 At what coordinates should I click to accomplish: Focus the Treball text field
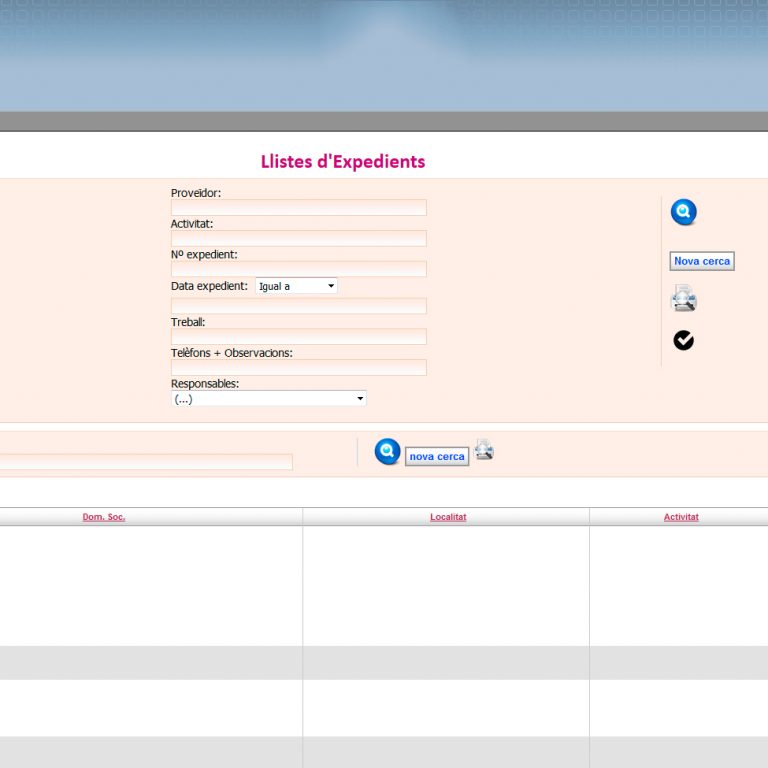tap(298, 337)
